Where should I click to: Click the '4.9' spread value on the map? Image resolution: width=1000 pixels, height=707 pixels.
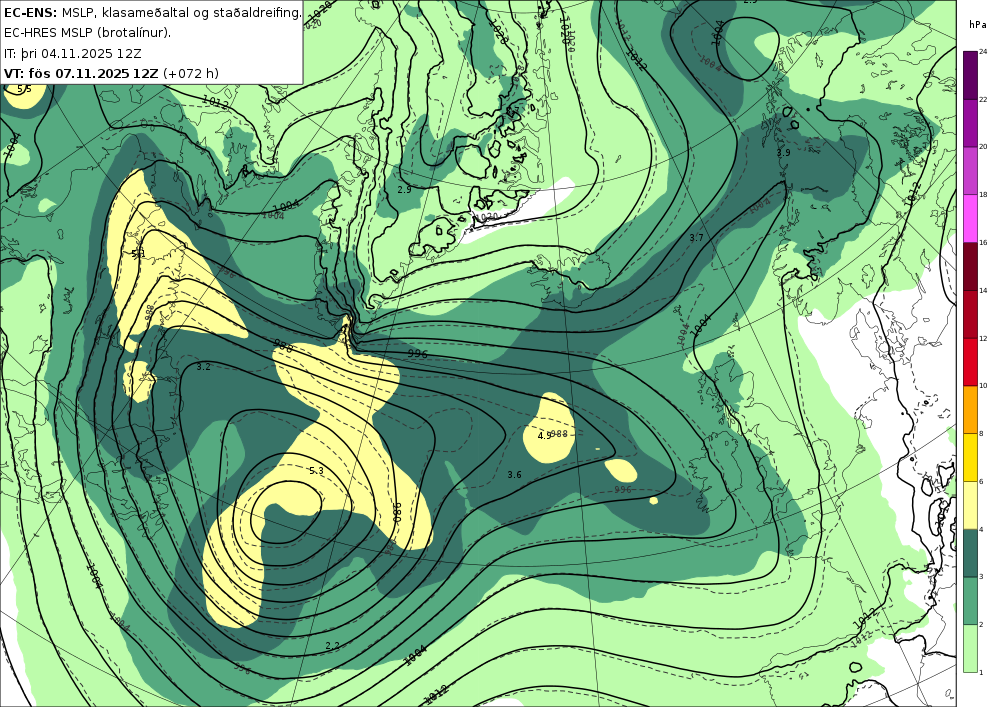pyautogui.click(x=545, y=435)
